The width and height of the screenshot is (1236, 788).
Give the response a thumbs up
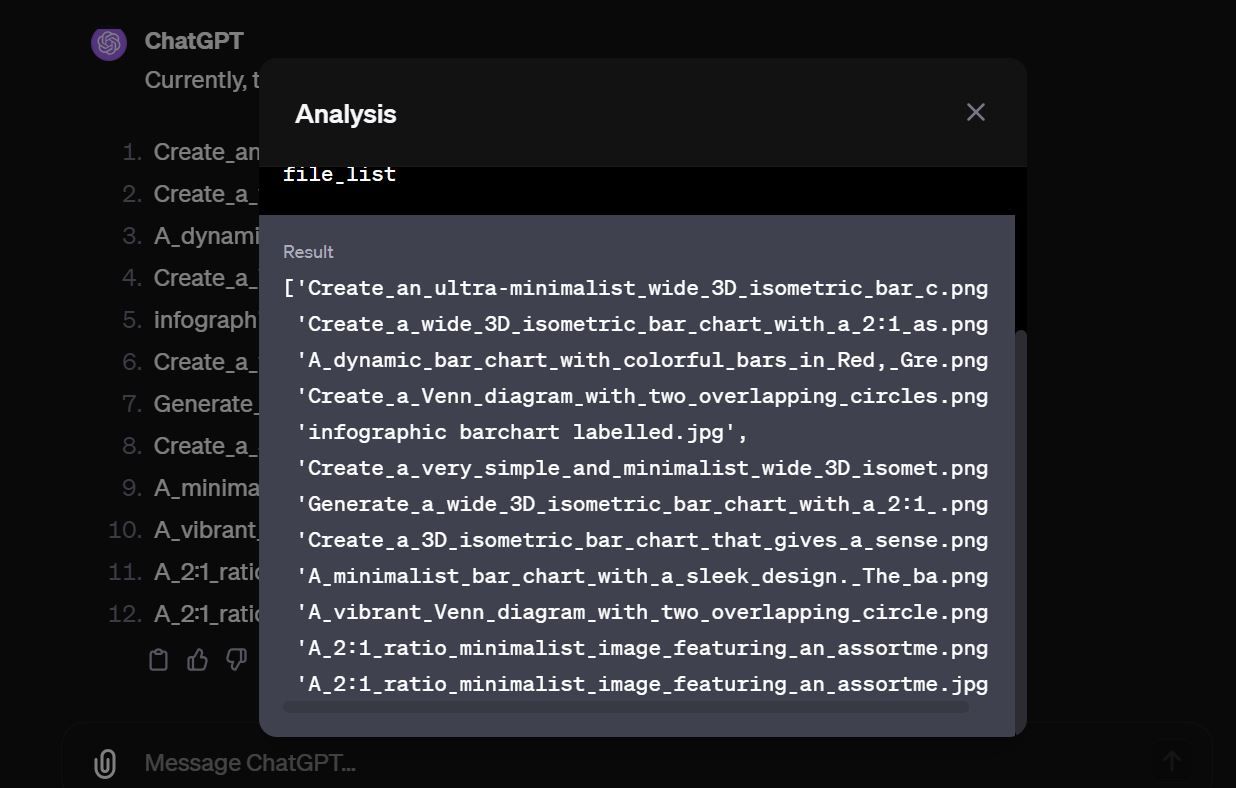pos(197,659)
